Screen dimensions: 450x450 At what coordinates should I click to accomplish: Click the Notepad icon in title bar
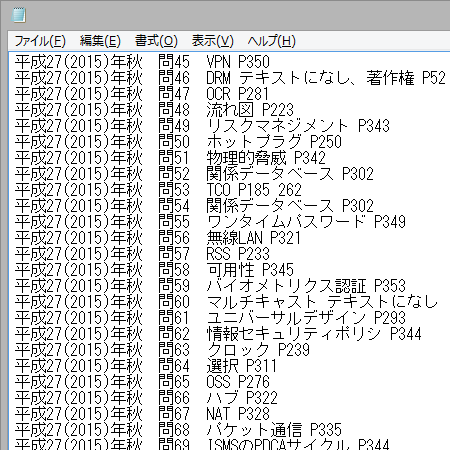19,15
